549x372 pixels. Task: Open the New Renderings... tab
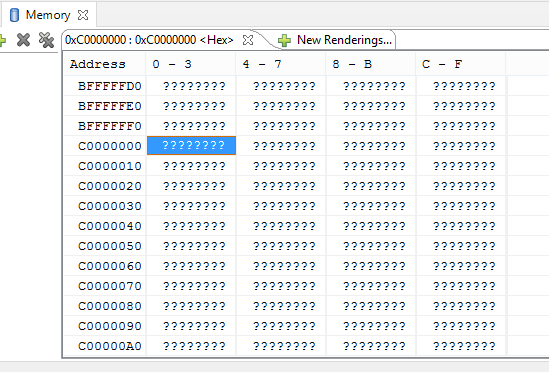pos(344,40)
